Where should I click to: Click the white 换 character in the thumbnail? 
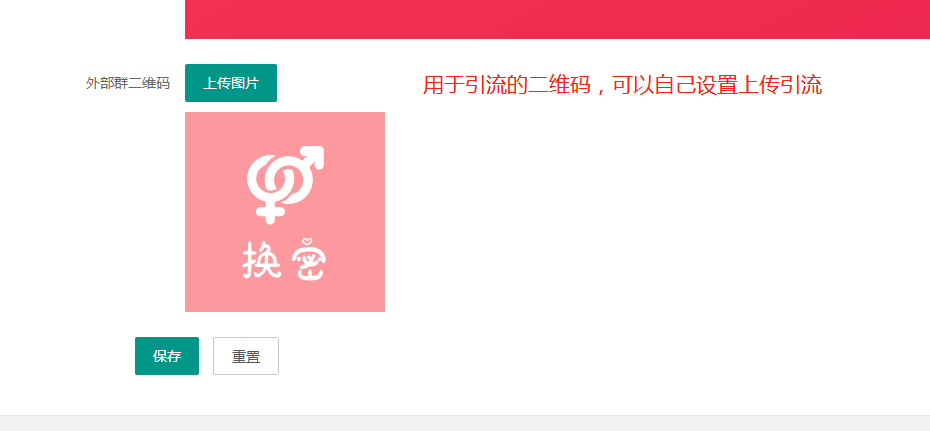point(261,261)
